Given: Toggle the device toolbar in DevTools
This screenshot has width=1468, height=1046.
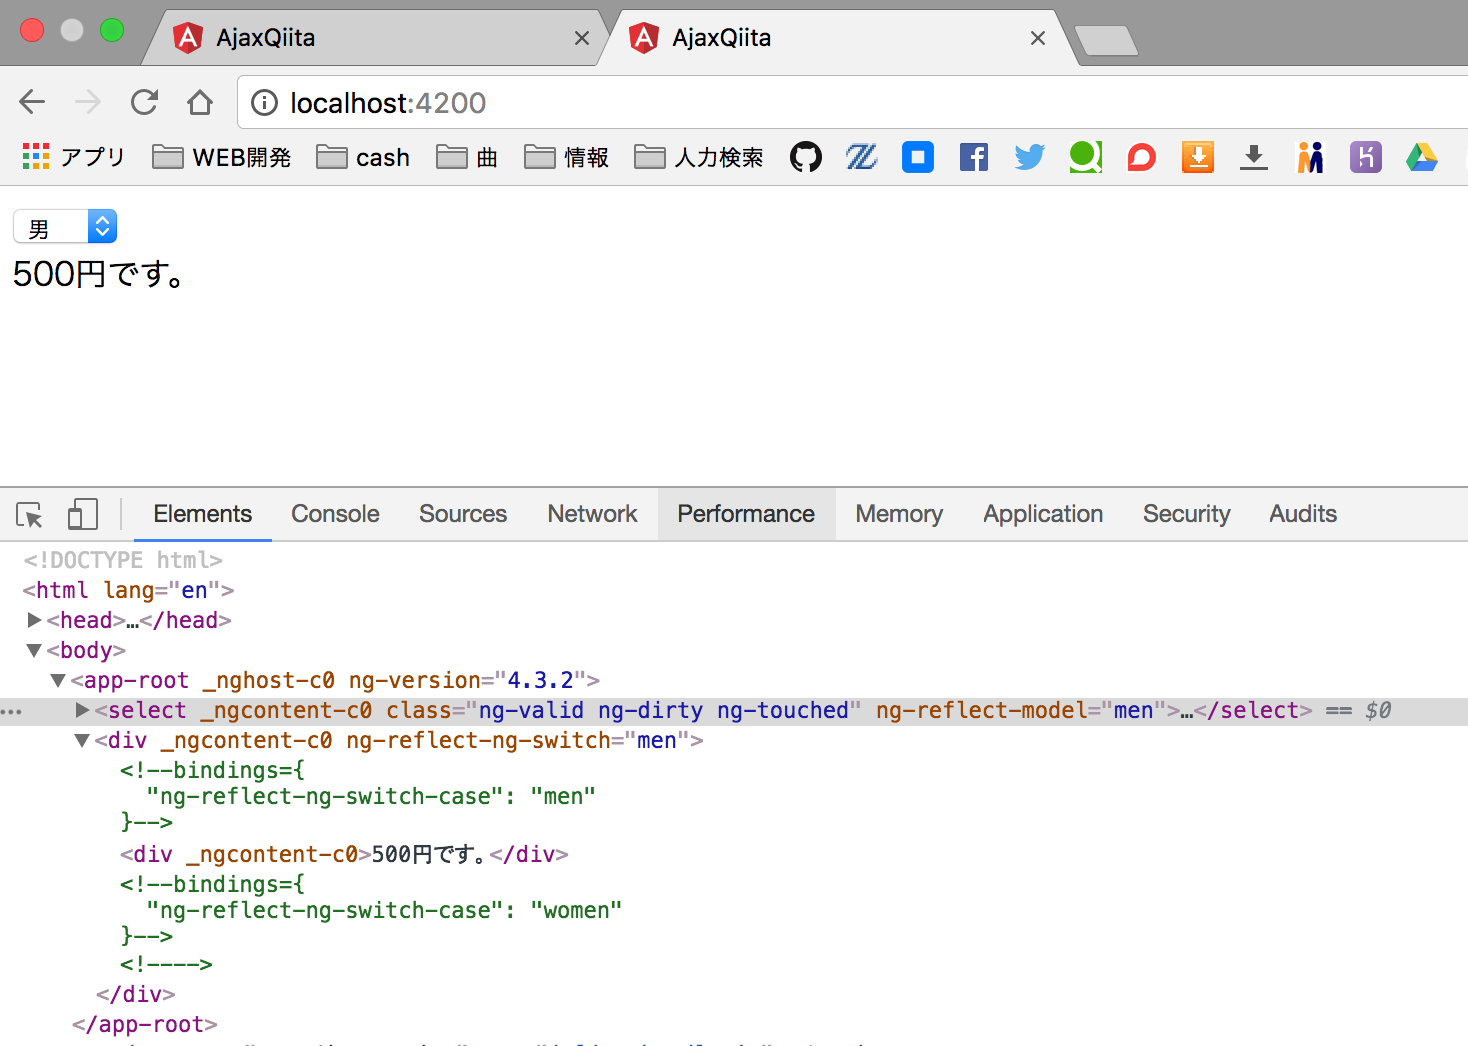Looking at the screenshot, I should click(x=82, y=514).
